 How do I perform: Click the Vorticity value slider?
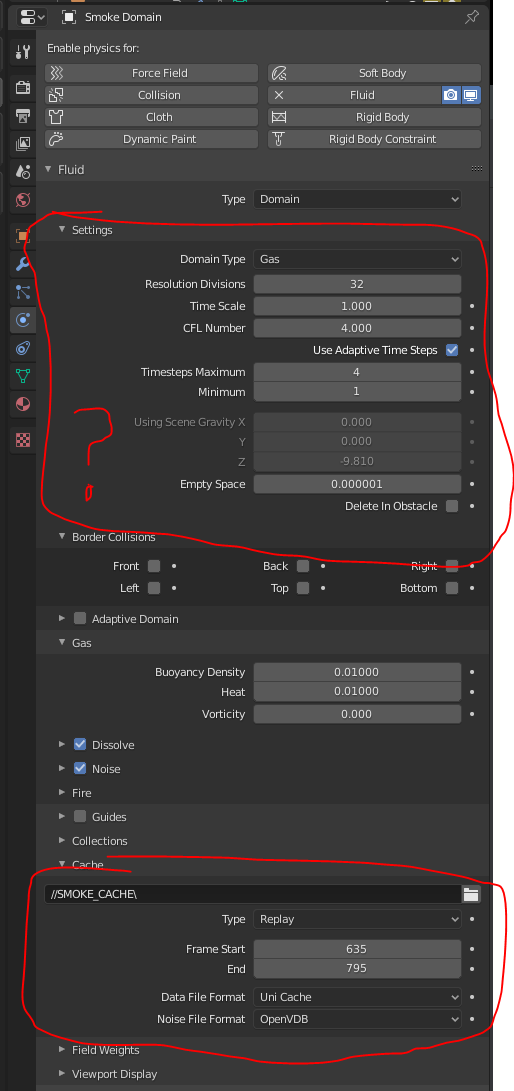357,714
